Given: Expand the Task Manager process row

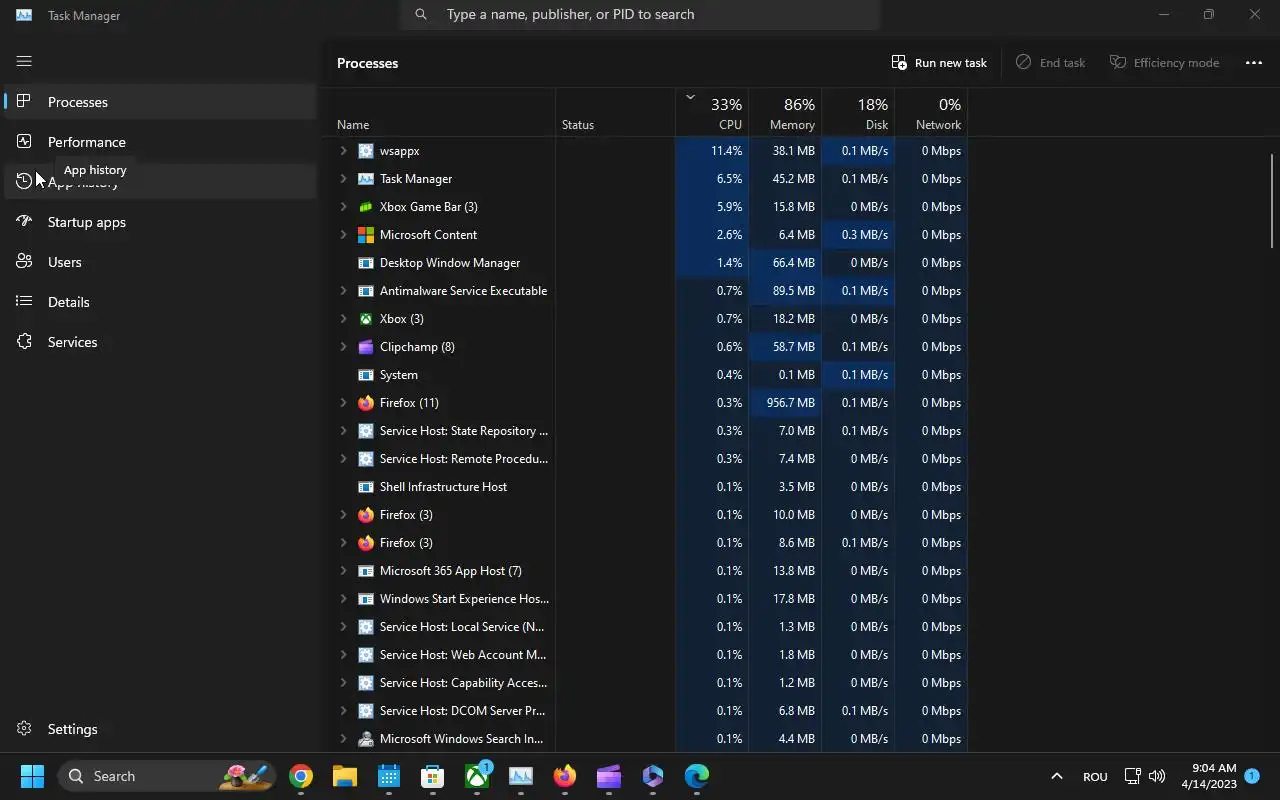Looking at the screenshot, I should coord(343,179).
